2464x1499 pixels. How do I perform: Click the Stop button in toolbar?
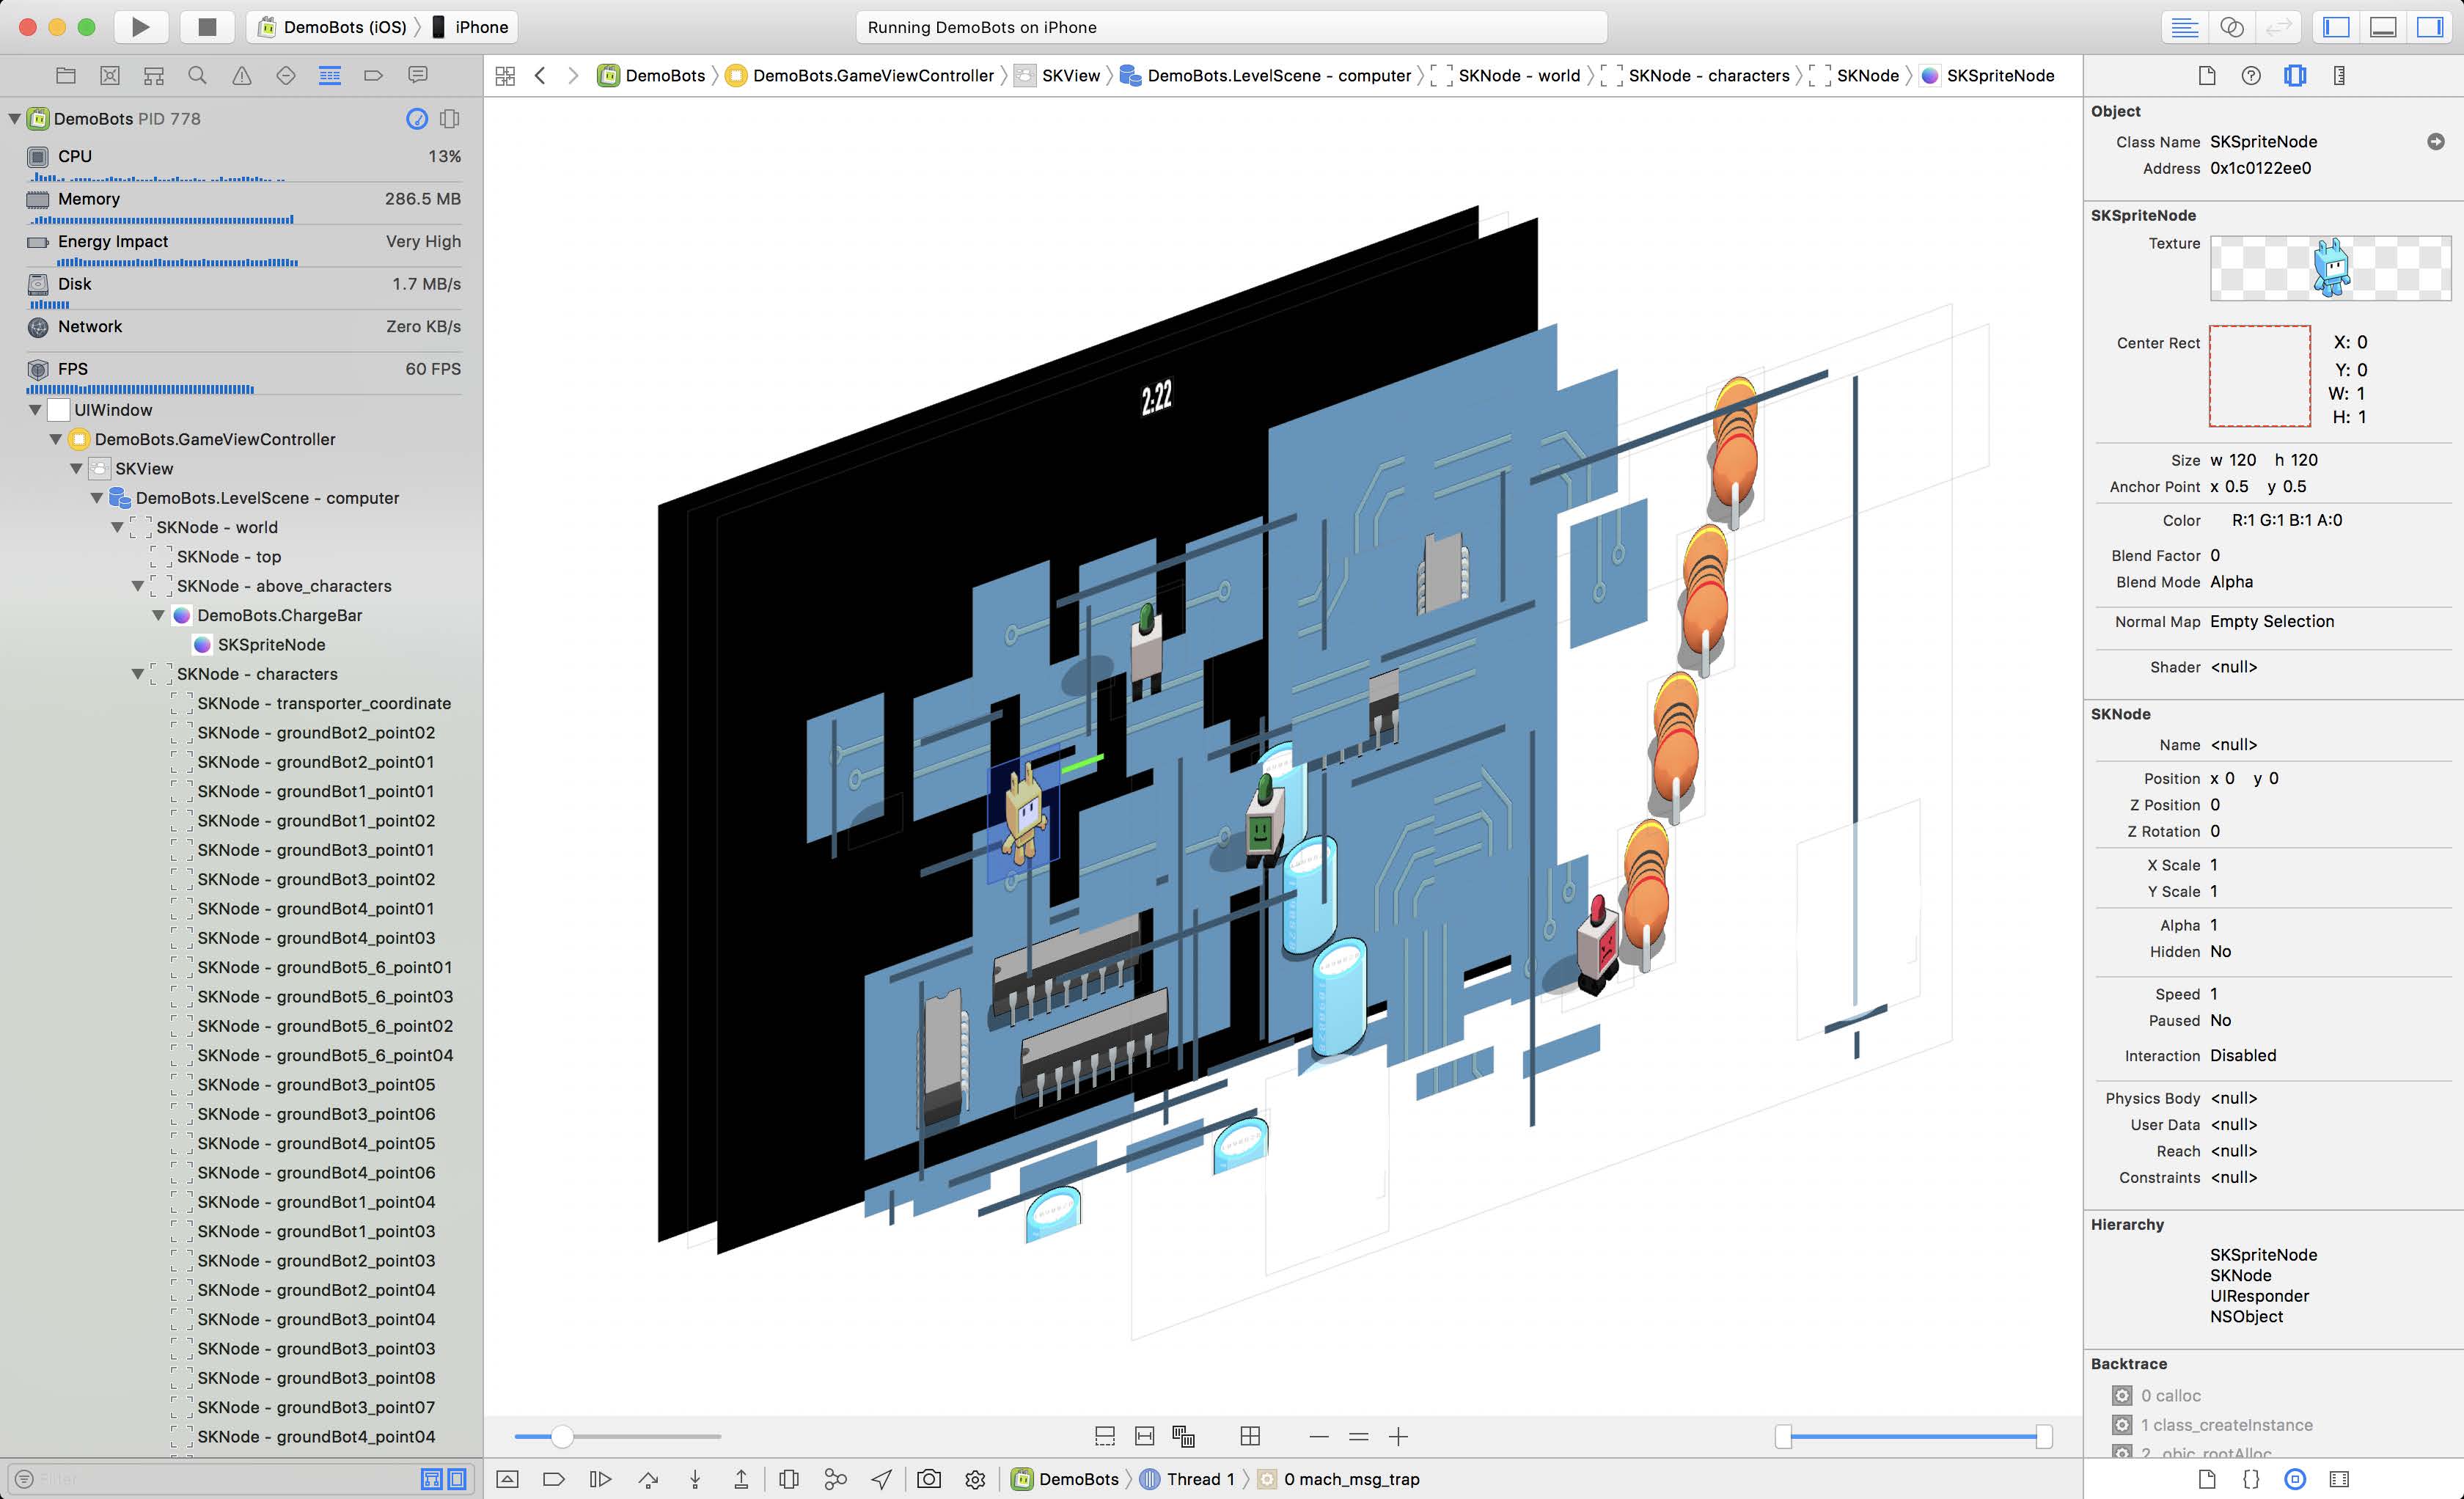point(207,27)
